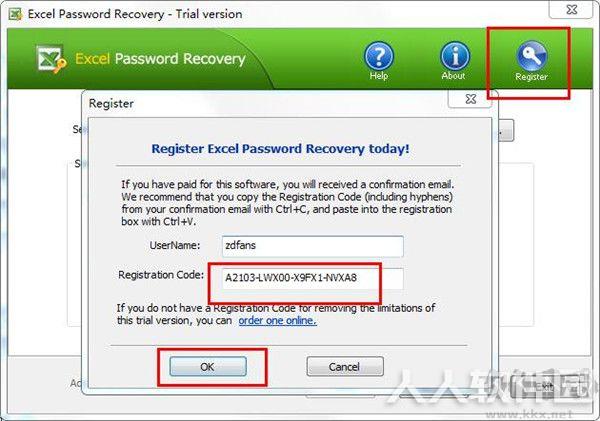Click the 'Registration Code:' label
This screenshot has width=600, height=421.
(161, 275)
